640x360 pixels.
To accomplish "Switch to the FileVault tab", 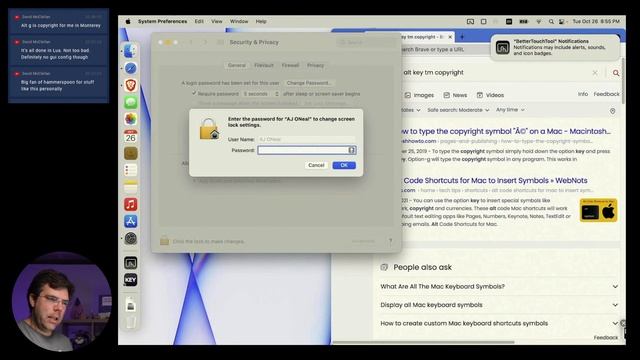I will coord(264,65).
